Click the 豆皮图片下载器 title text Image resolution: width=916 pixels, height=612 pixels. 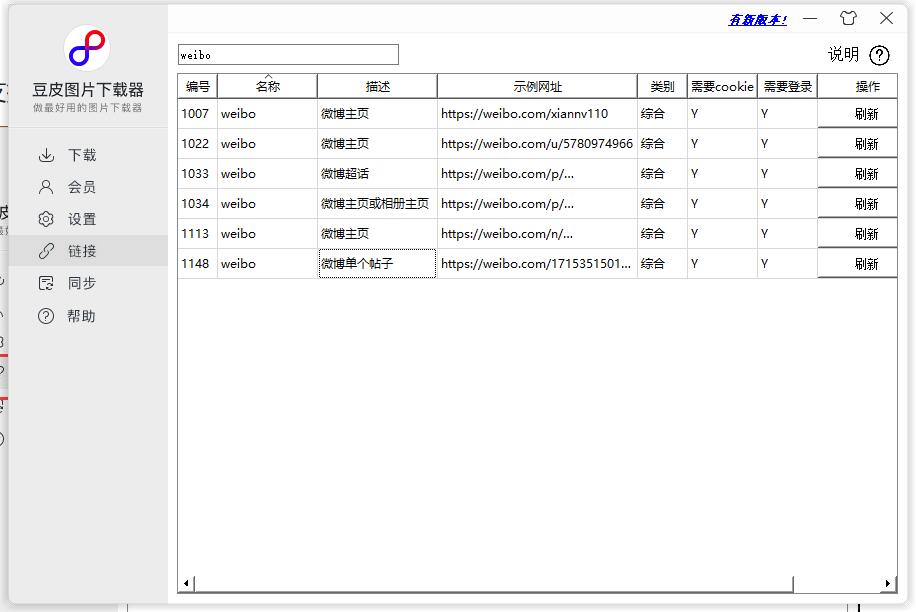(88, 90)
